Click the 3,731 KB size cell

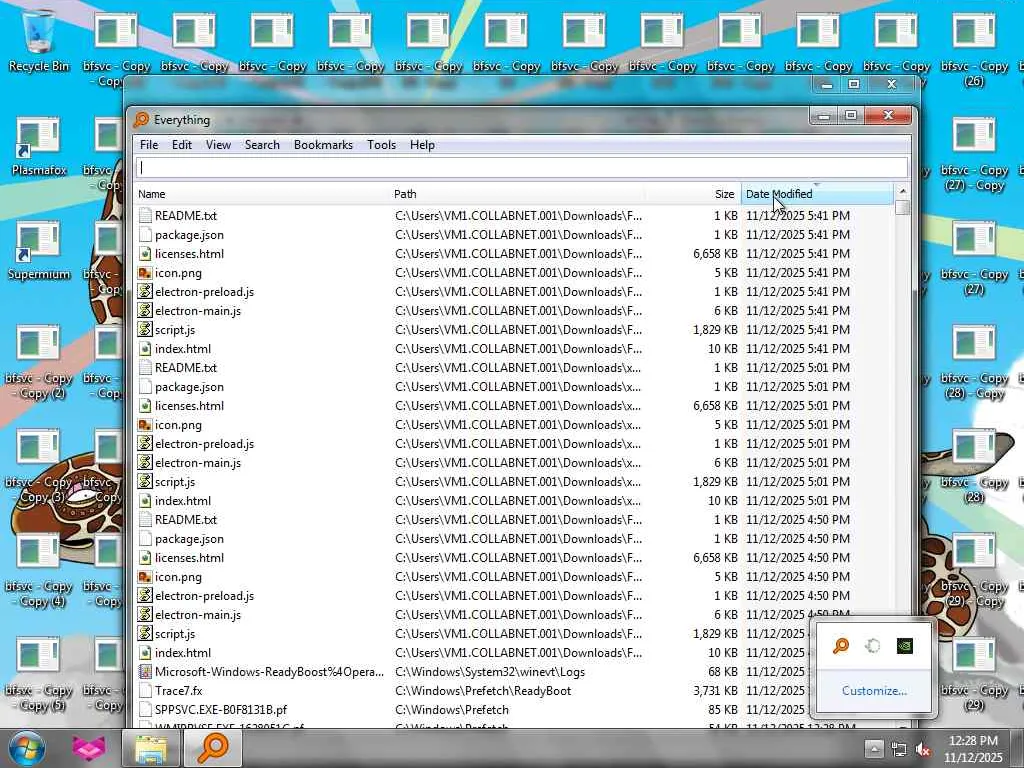pos(715,690)
